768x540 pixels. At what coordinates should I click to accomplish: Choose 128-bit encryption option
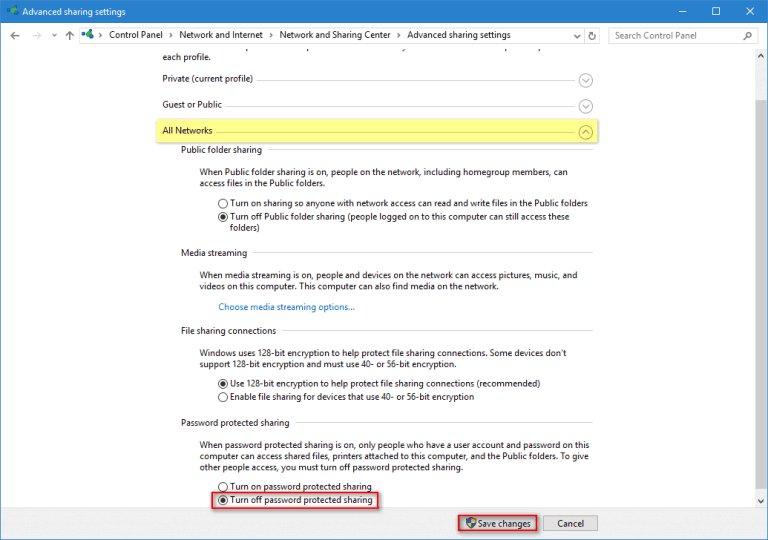(223, 383)
